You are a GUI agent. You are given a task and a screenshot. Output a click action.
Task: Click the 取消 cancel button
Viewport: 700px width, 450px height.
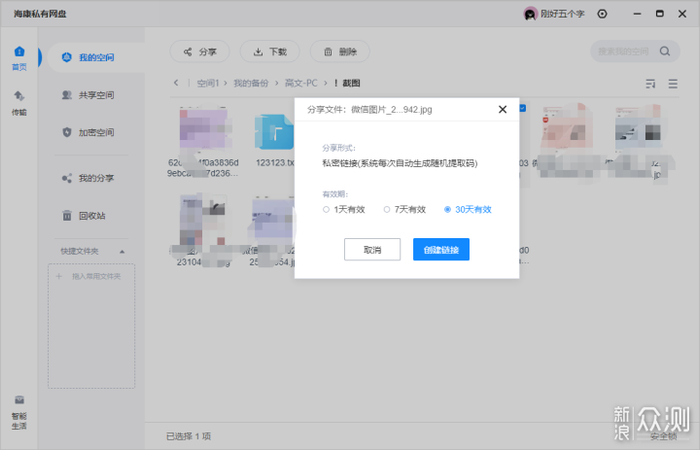tap(372, 250)
